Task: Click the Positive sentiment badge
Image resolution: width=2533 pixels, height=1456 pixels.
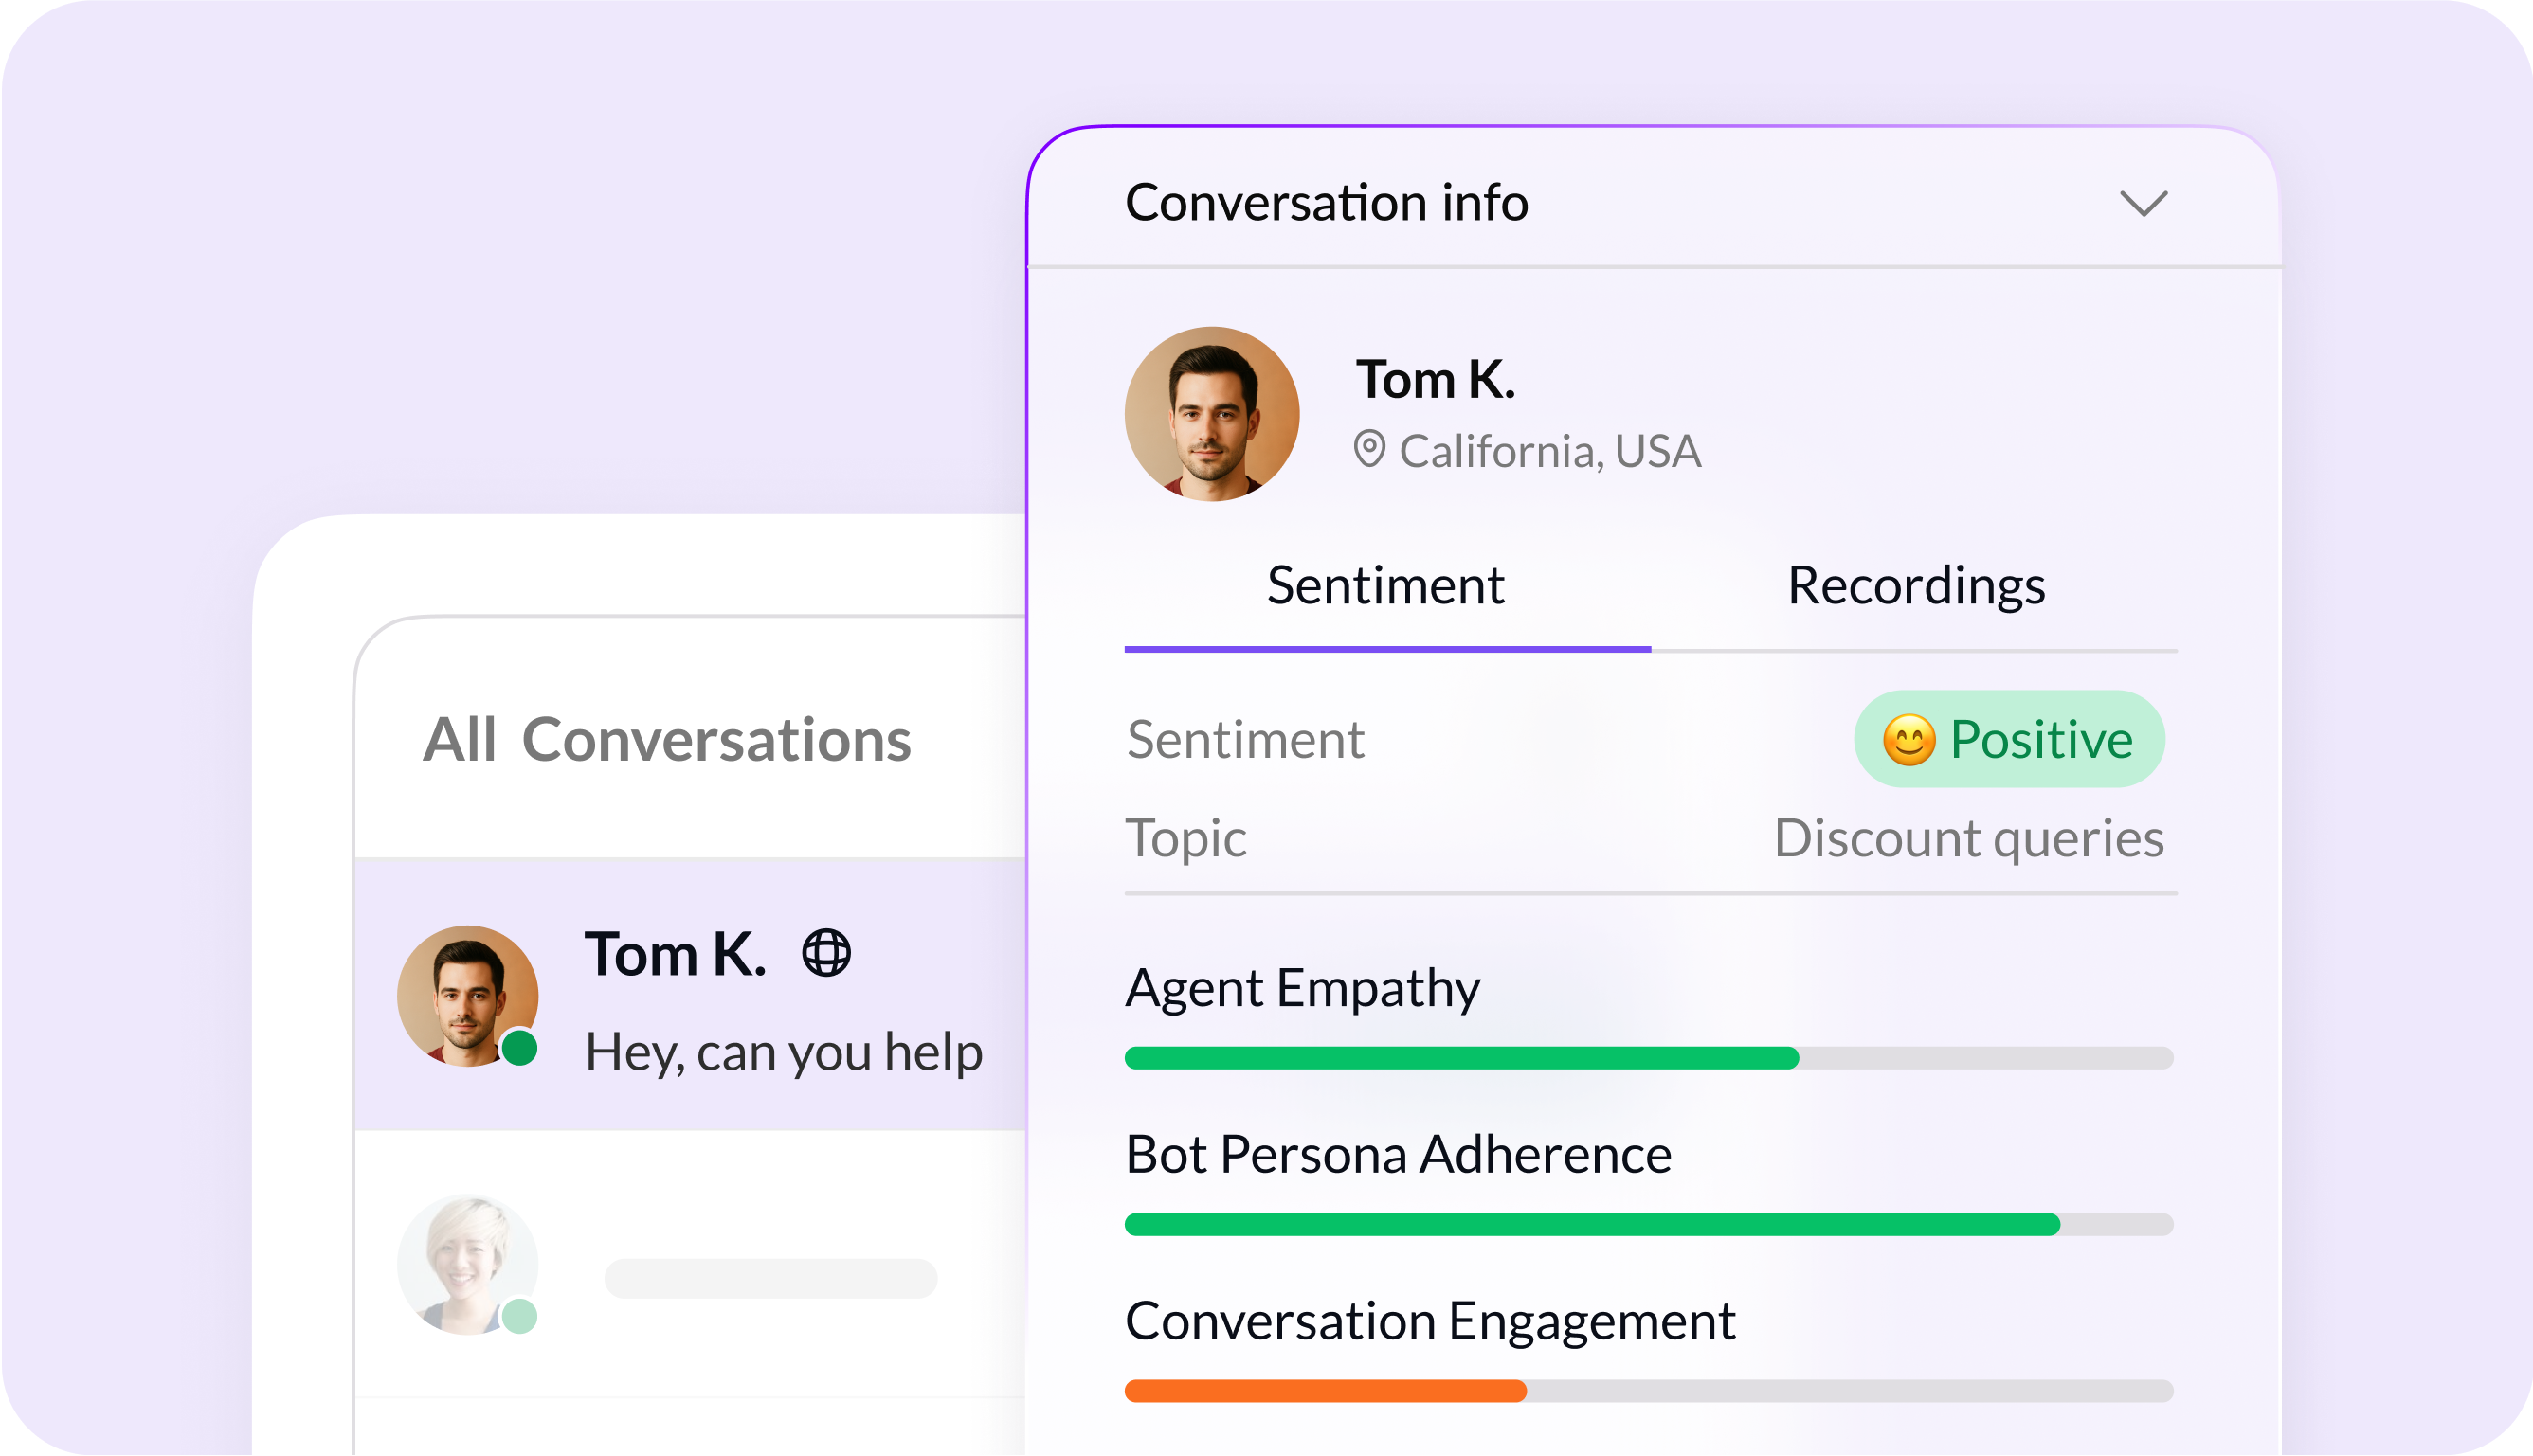Action: [2009, 739]
